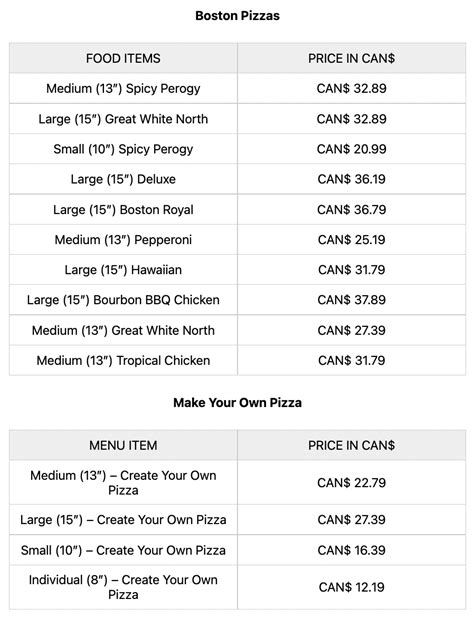The width and height of the screenshot is (474, 619).
Task: Click Large (15") Bourbon BBQ Chicken item
Action: (123, 300)
